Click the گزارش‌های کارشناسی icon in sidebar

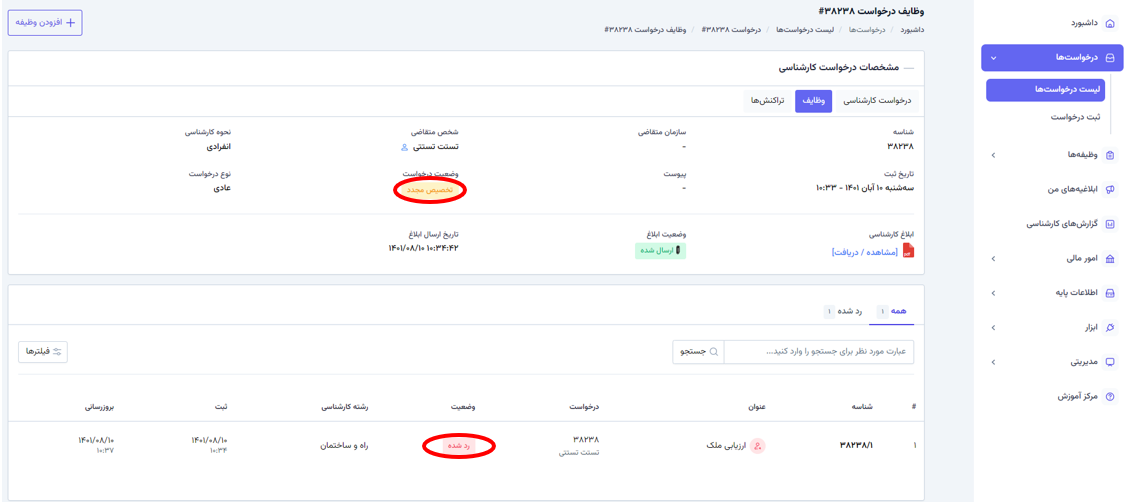[1110, 224]
